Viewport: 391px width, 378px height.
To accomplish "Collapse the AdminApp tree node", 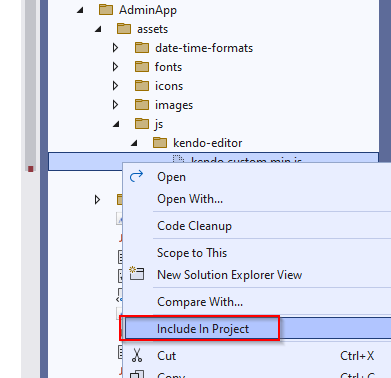I will [x=80, y=10].
